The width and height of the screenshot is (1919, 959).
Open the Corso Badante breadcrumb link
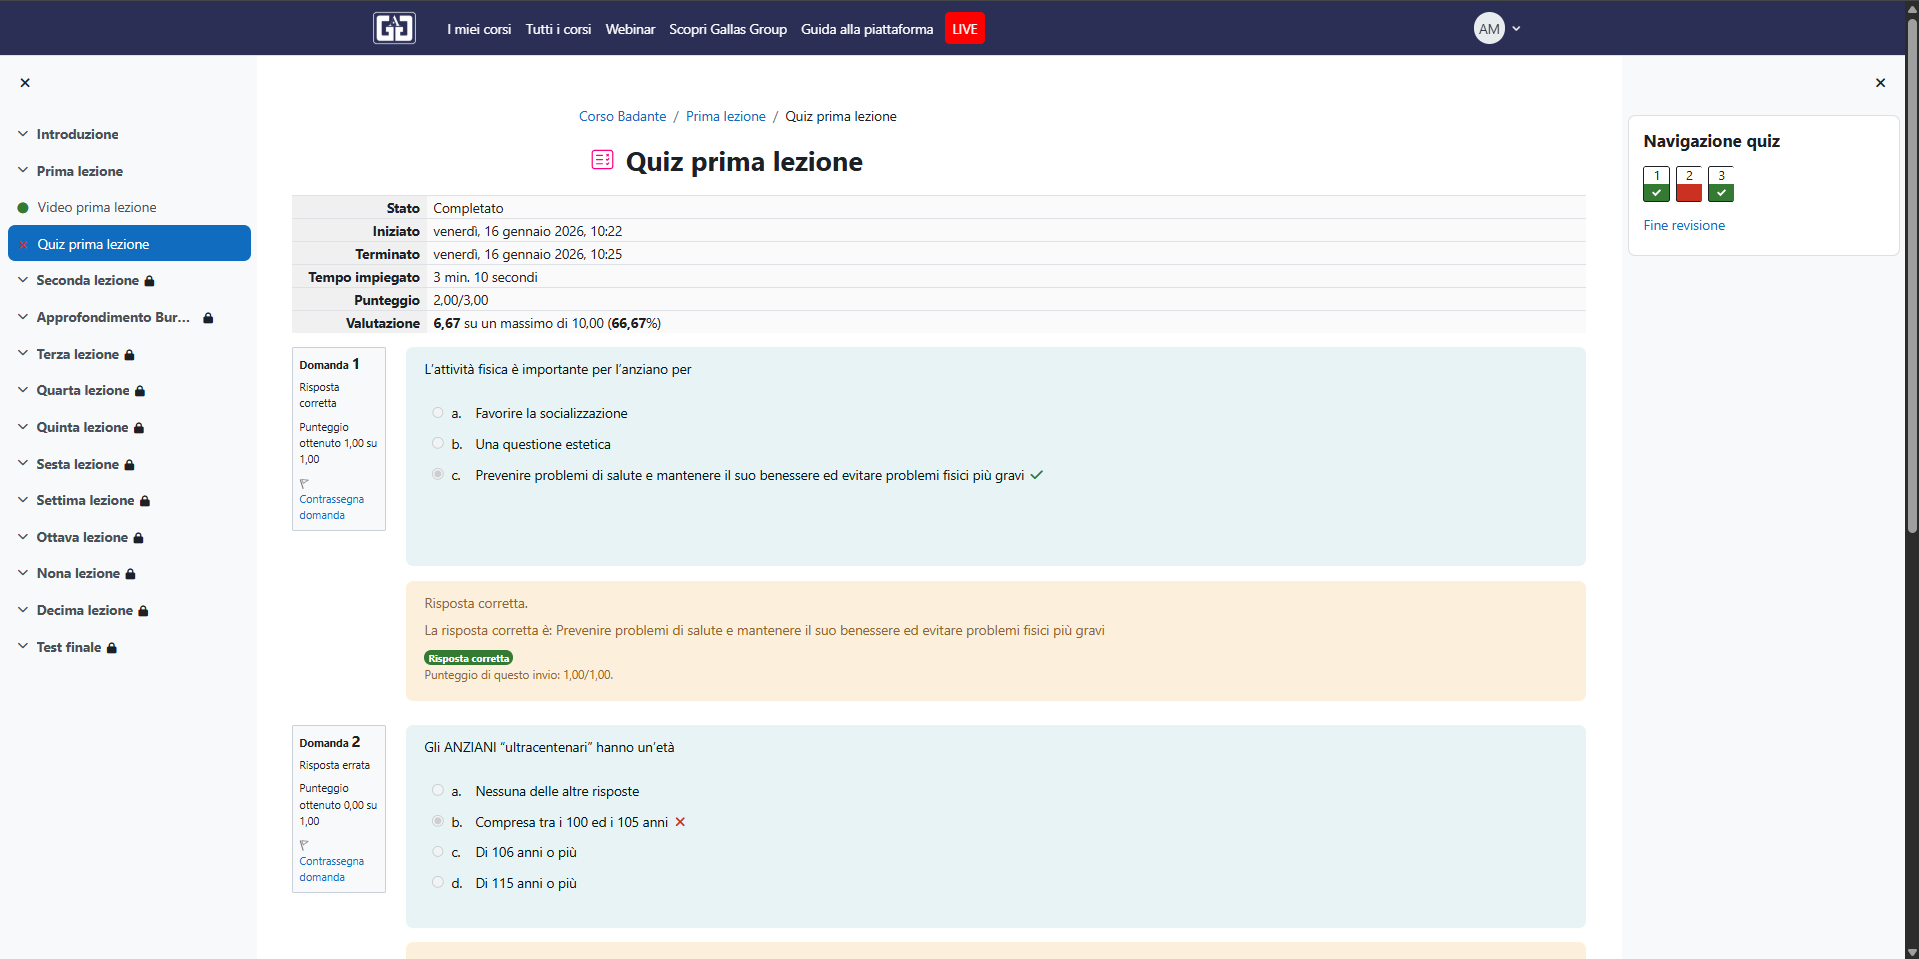(x=621, y=116)
